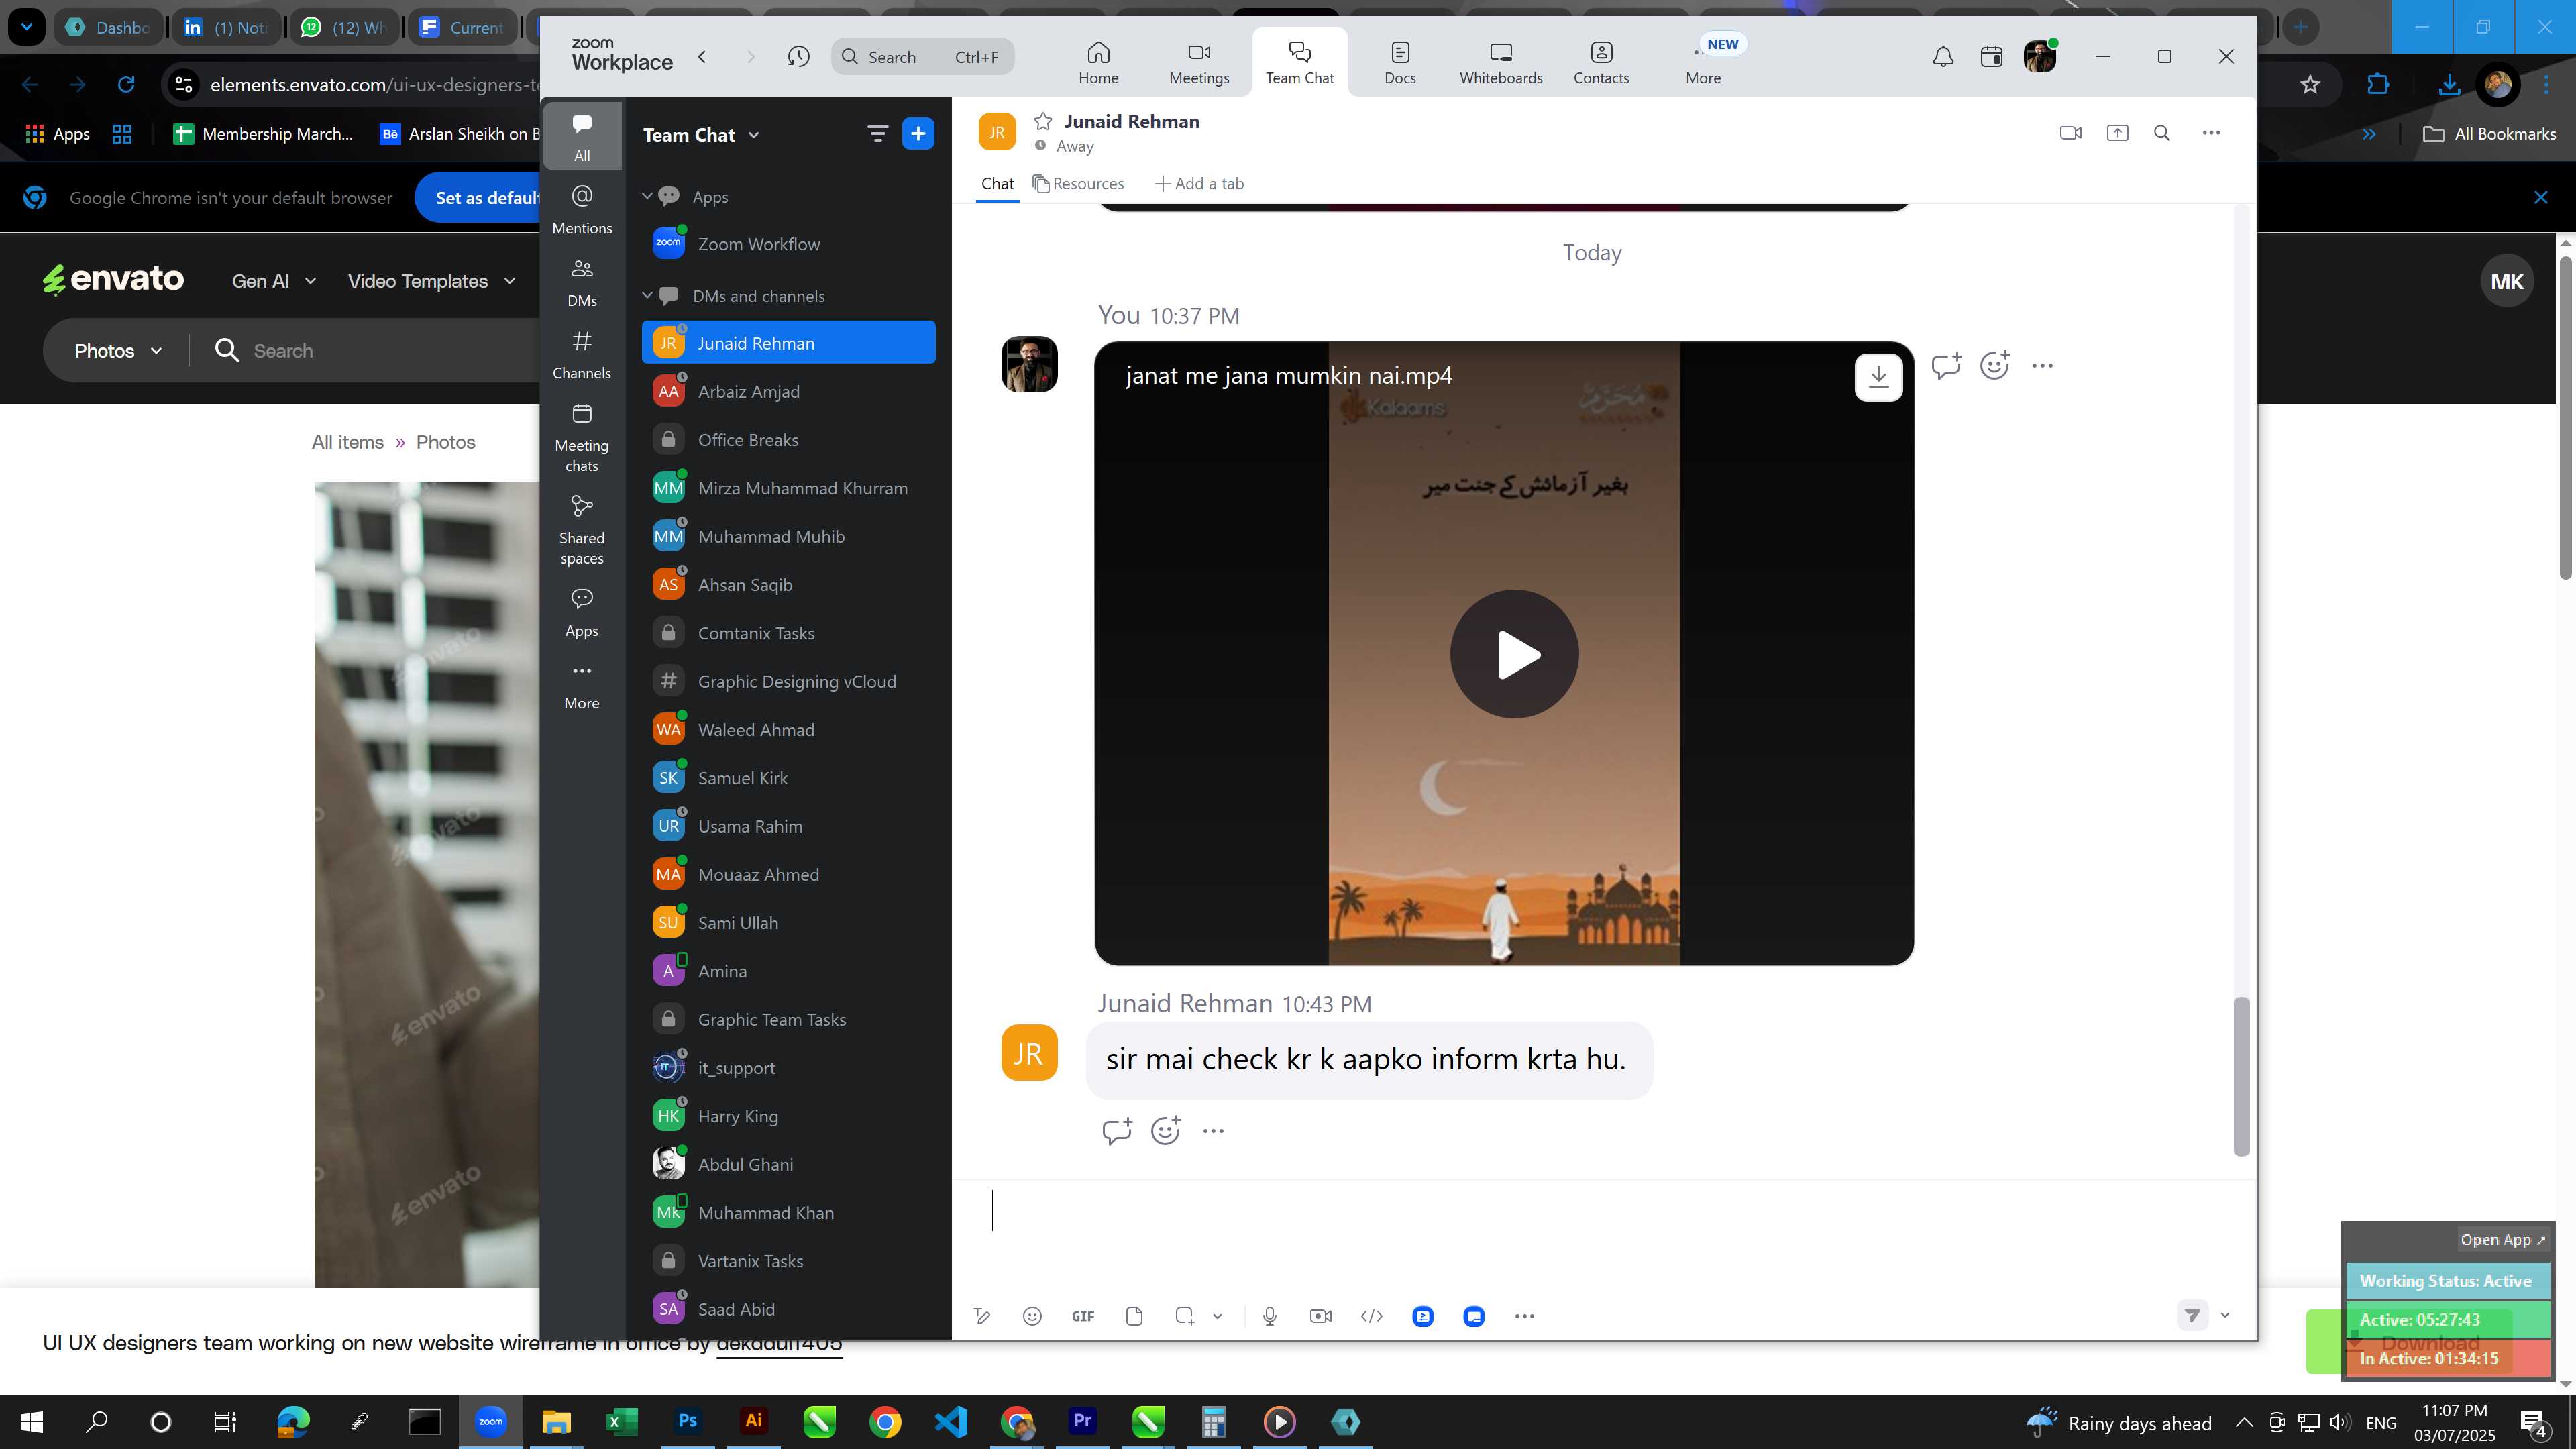Viewport: 2576px width, 1449px height.
Task: Record an audio message with microphone icon
Action: [x=1270, y=1316]
